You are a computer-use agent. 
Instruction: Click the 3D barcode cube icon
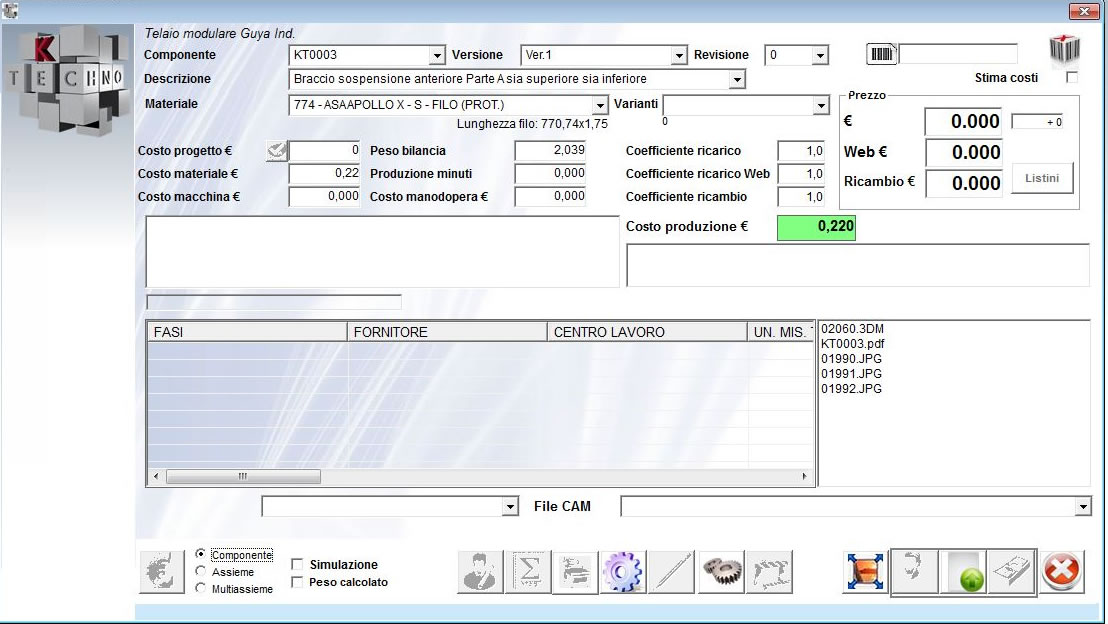click(x=1064, y=49)
